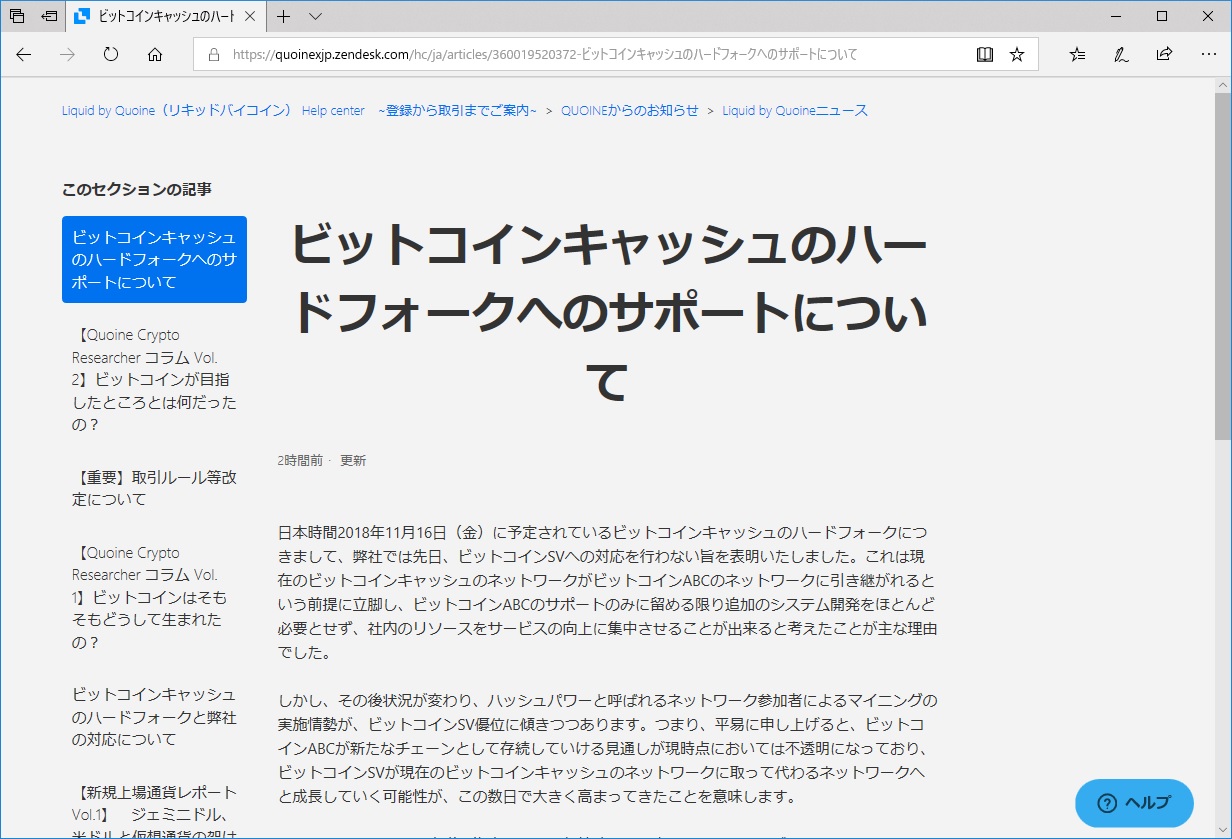Open the Reading view icon in address bar
The height and width of the screenshot is (839, 1232).
985,55
